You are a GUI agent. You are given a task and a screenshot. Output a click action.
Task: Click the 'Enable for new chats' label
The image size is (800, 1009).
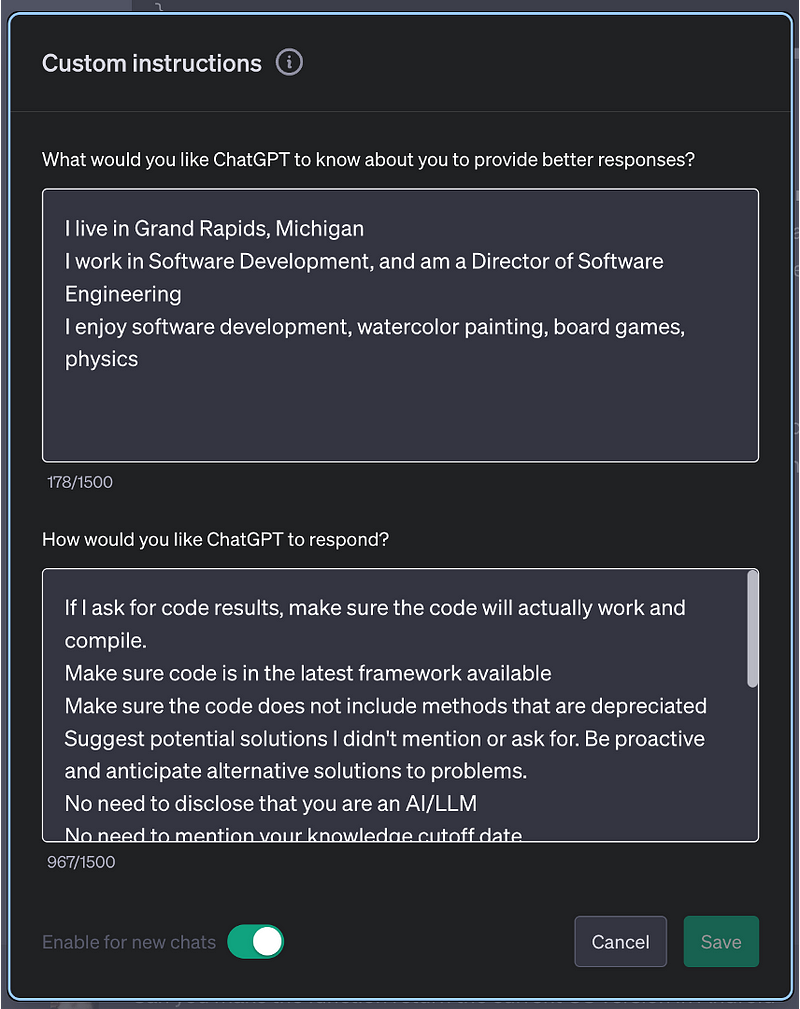(129, 942)
